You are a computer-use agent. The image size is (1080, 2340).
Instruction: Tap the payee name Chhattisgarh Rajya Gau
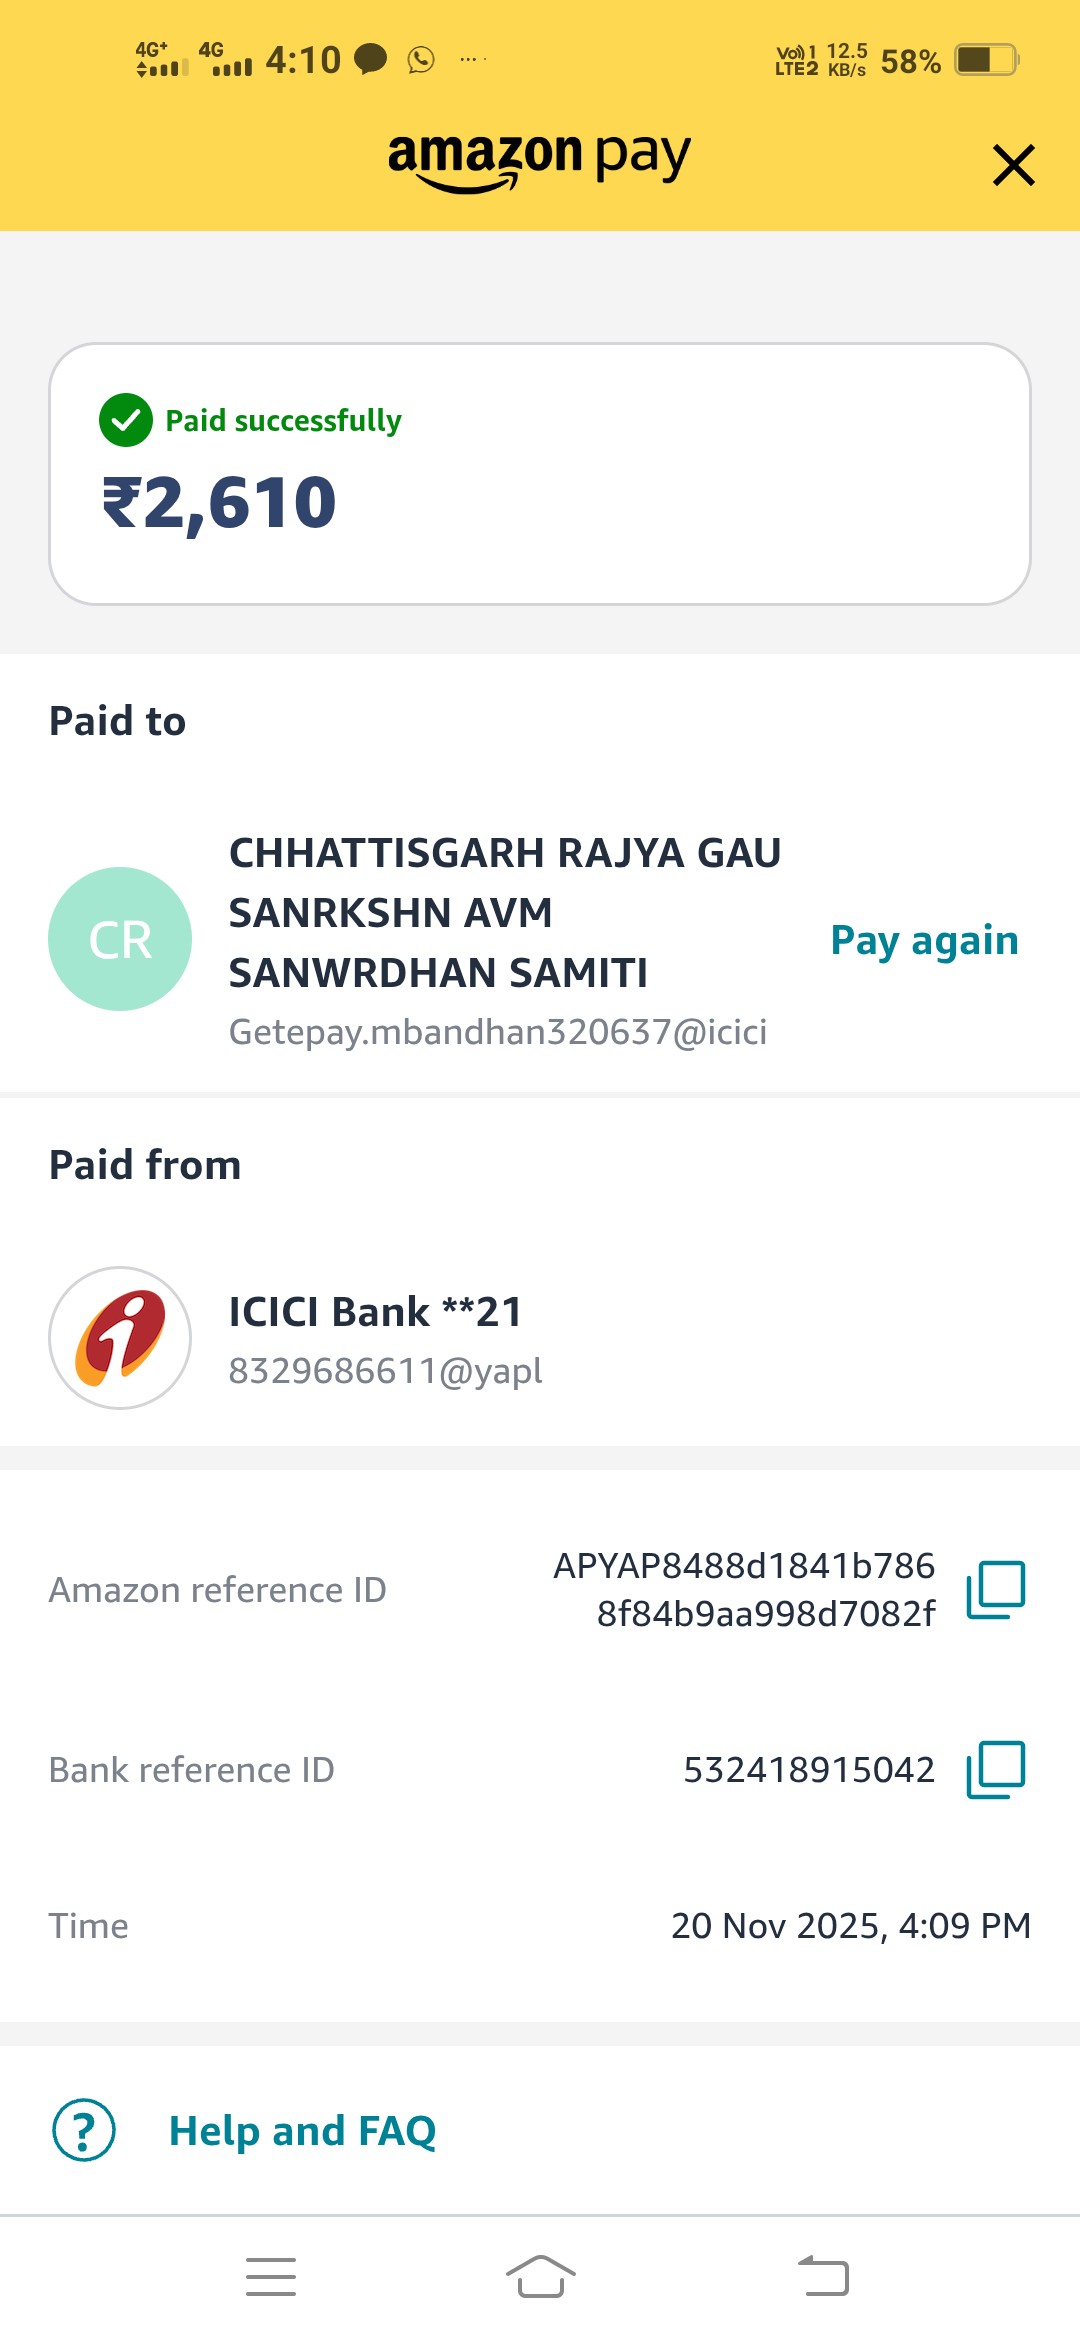tap(505, 912)
